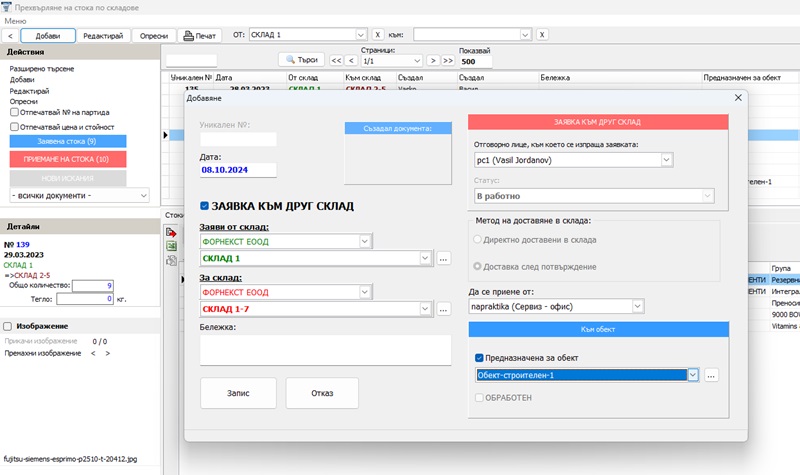This screenshot has height=475, width=800.
Task: Open the ОТ: СКЛАД 1 dropdown
Action: pos(361,35)
